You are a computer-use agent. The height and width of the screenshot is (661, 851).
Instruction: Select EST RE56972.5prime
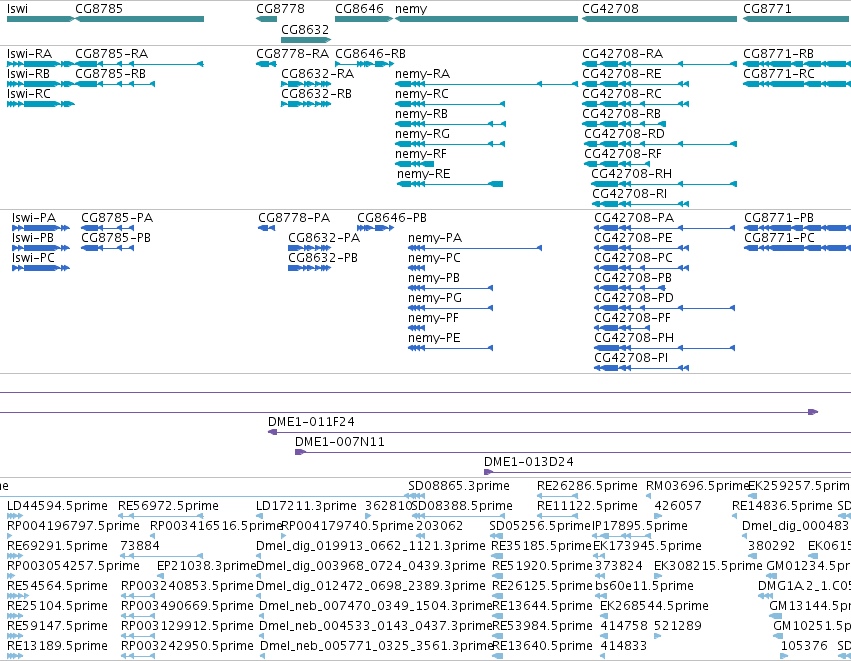[x=161, y=516]
